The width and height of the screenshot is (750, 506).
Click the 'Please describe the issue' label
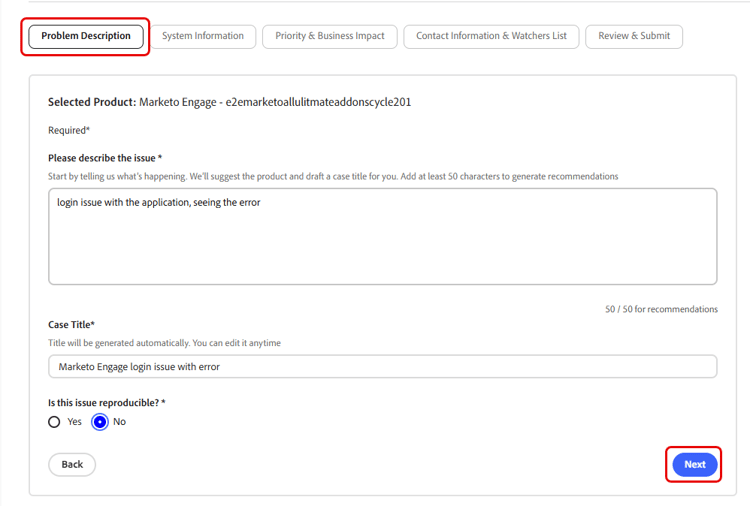point(105,158)
